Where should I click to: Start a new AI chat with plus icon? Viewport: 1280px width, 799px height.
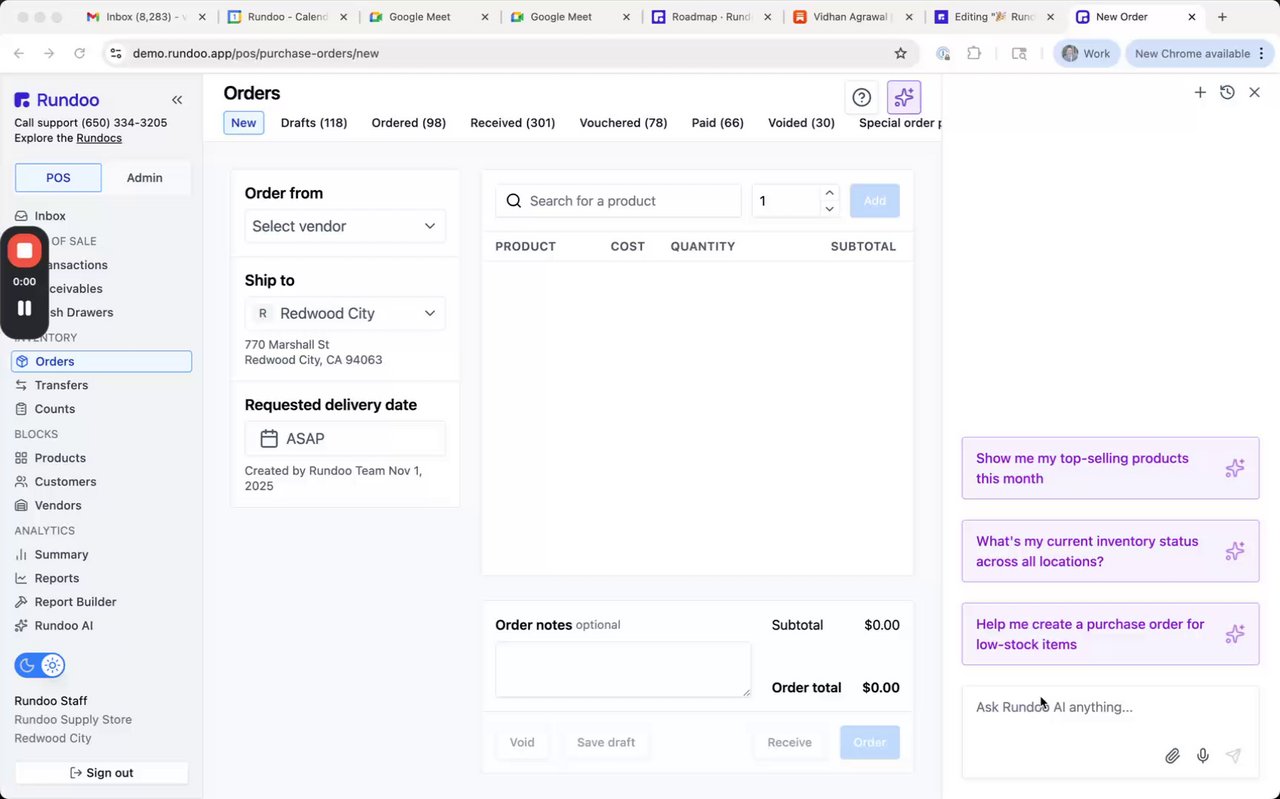[1200, 92]
